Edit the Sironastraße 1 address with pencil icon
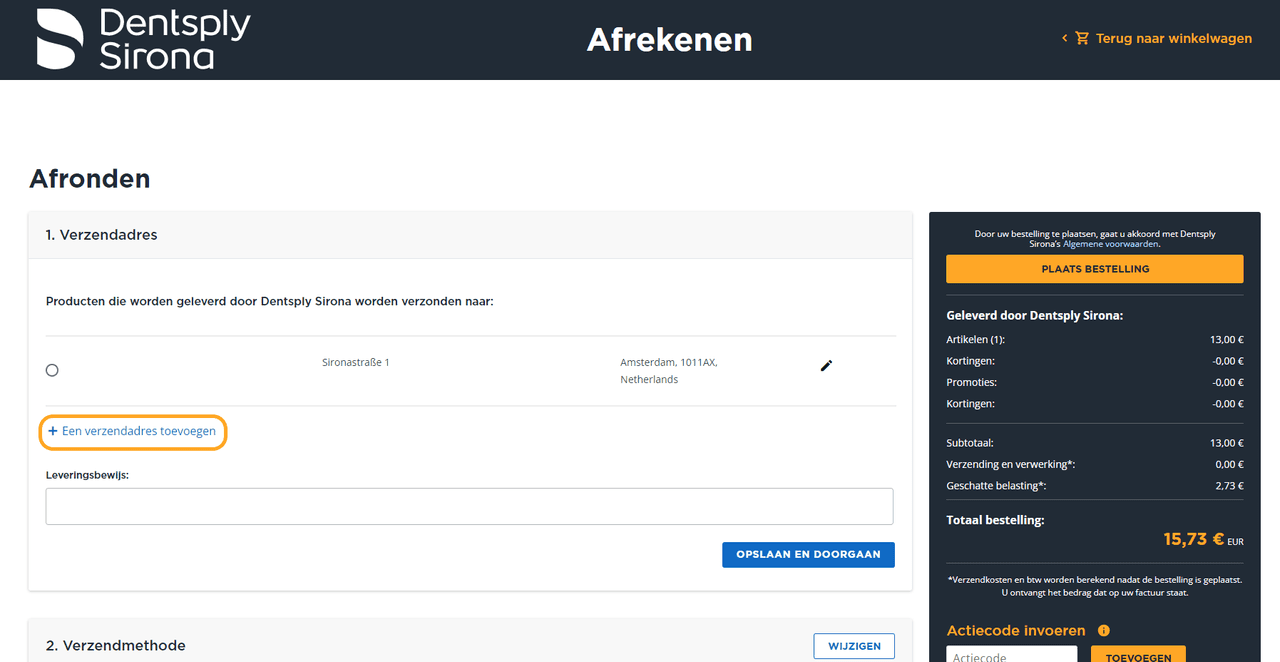 tap(826, 366)
